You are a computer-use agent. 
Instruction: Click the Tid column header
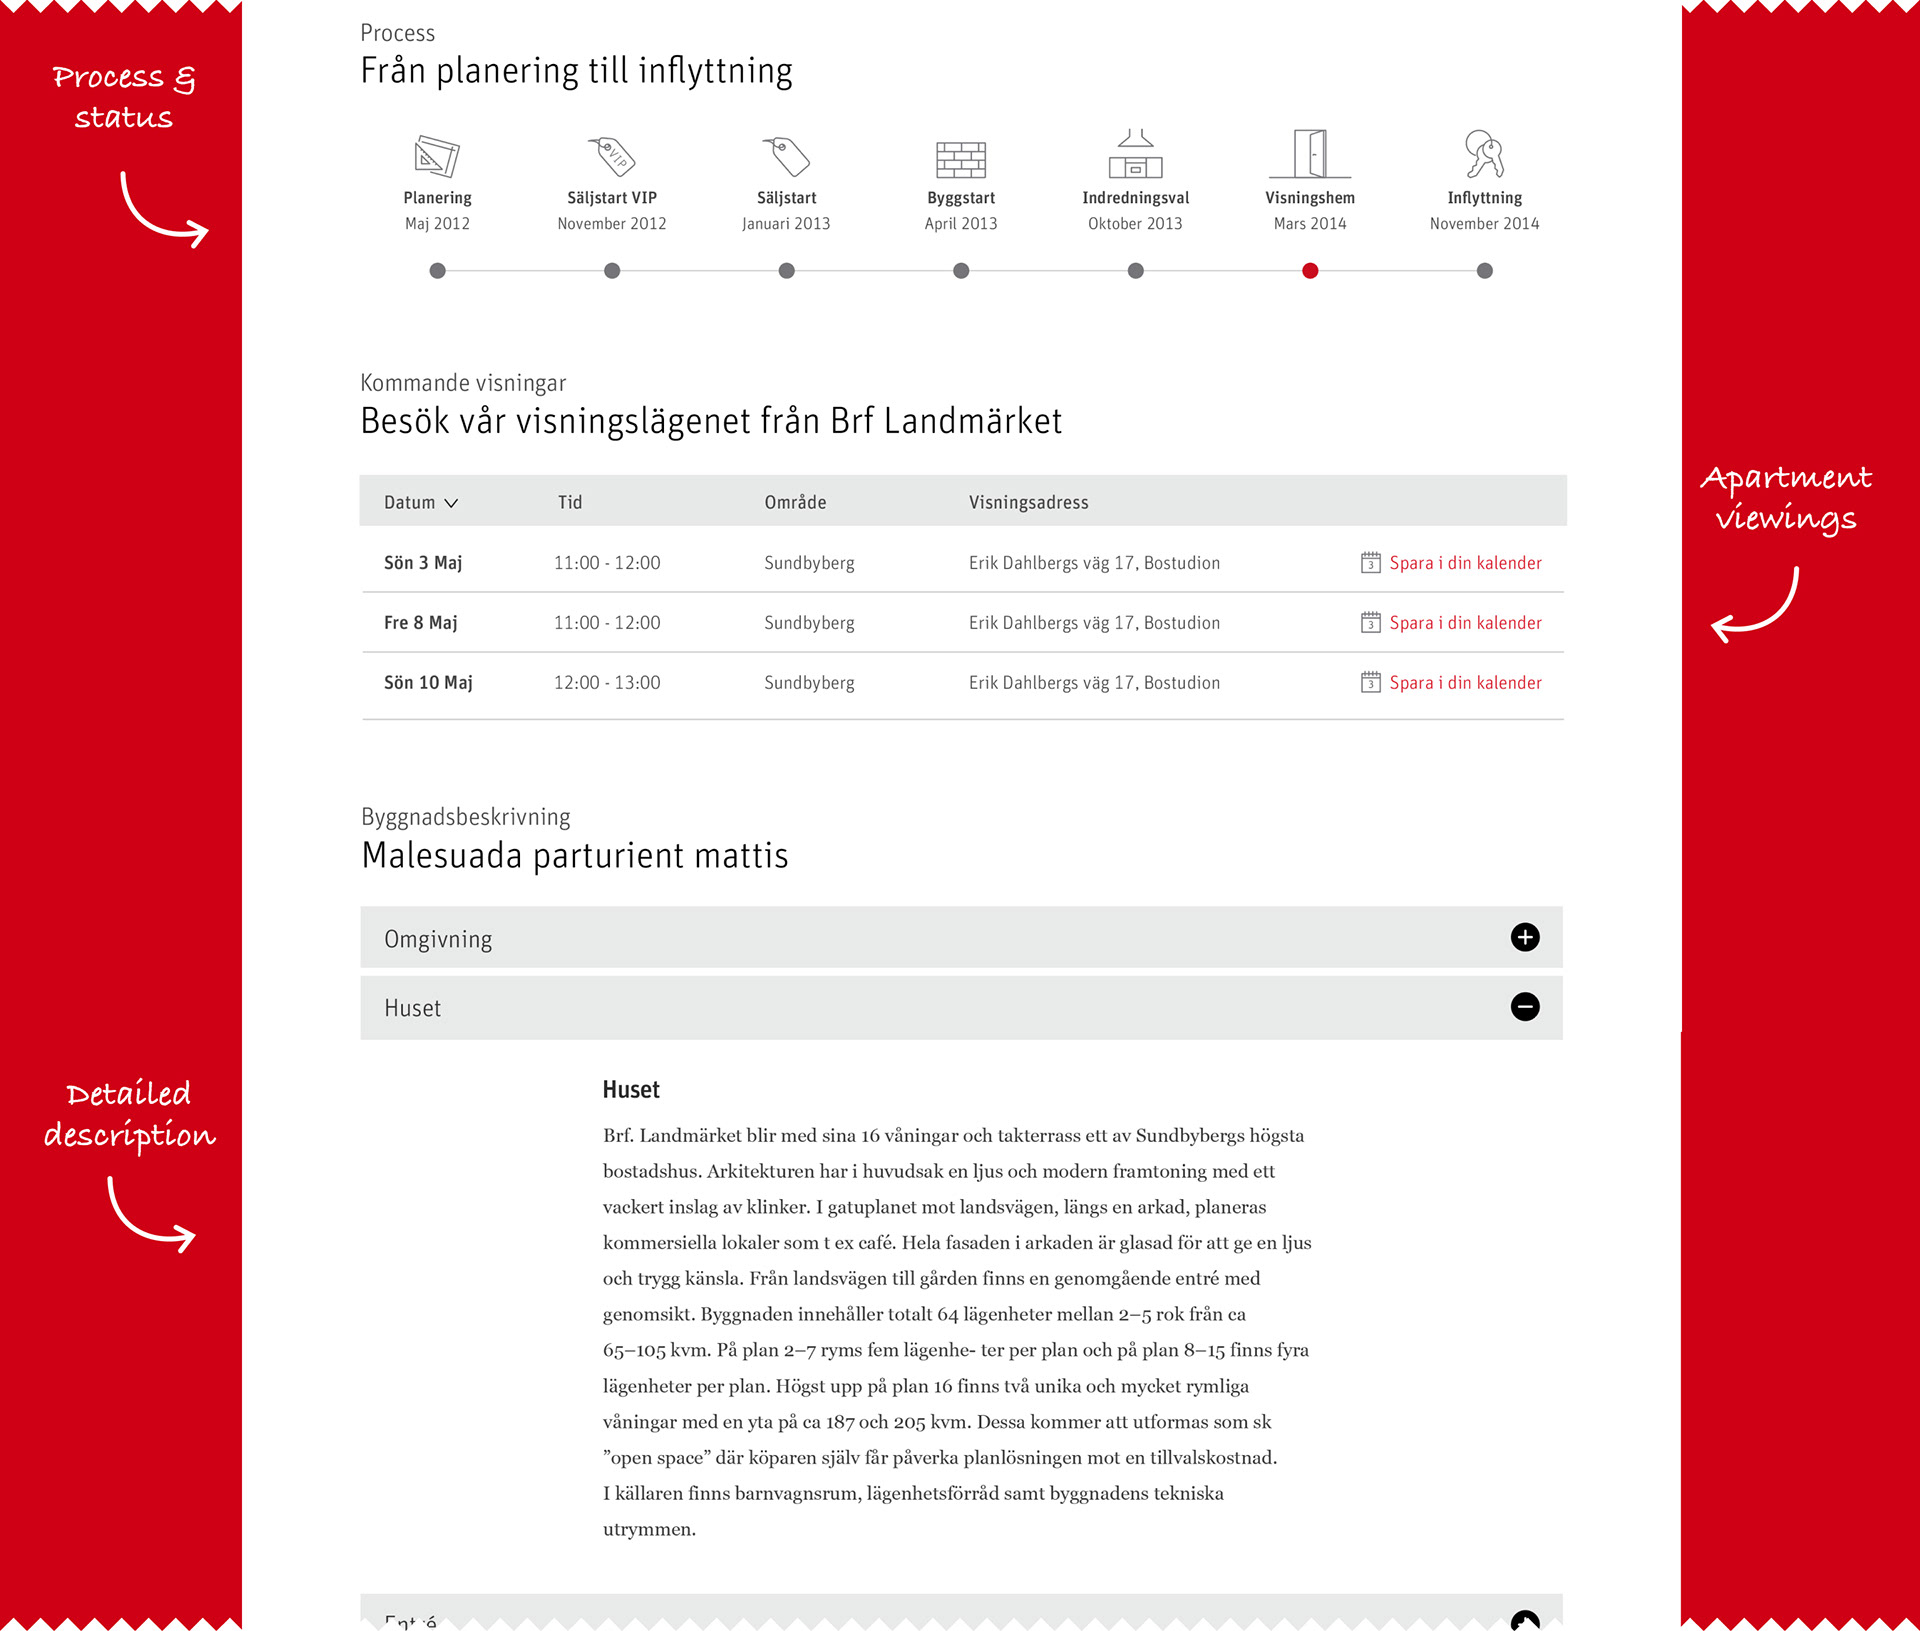(x=570, y=503)
